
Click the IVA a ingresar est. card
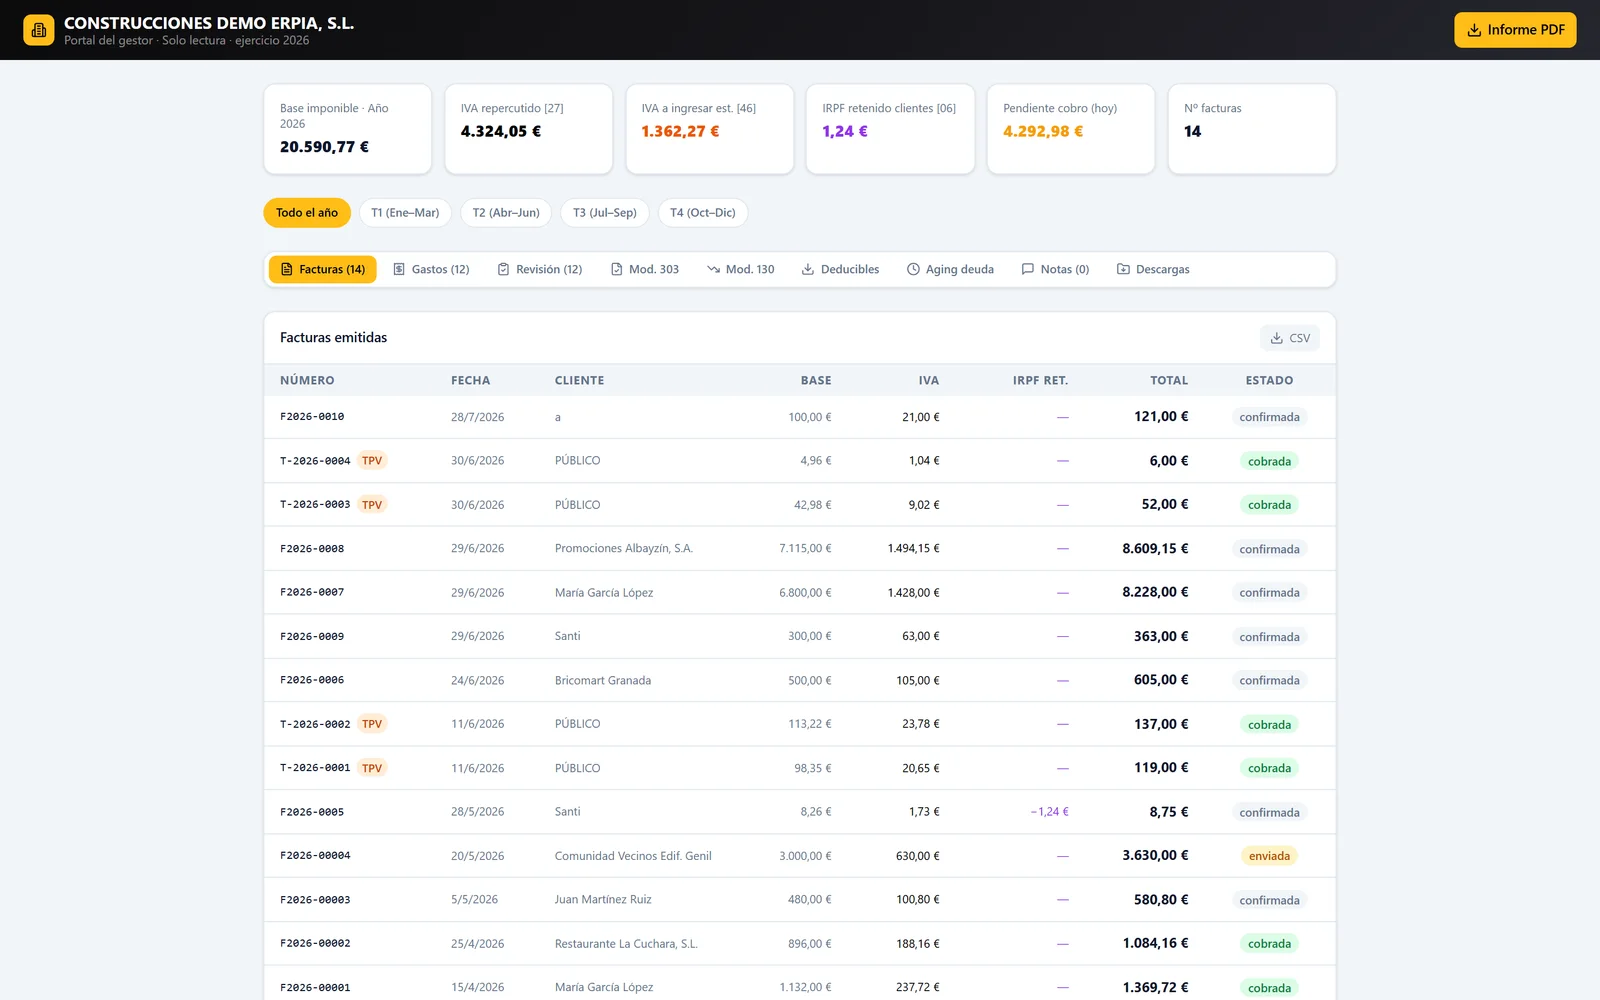click(x=709, y=129)
